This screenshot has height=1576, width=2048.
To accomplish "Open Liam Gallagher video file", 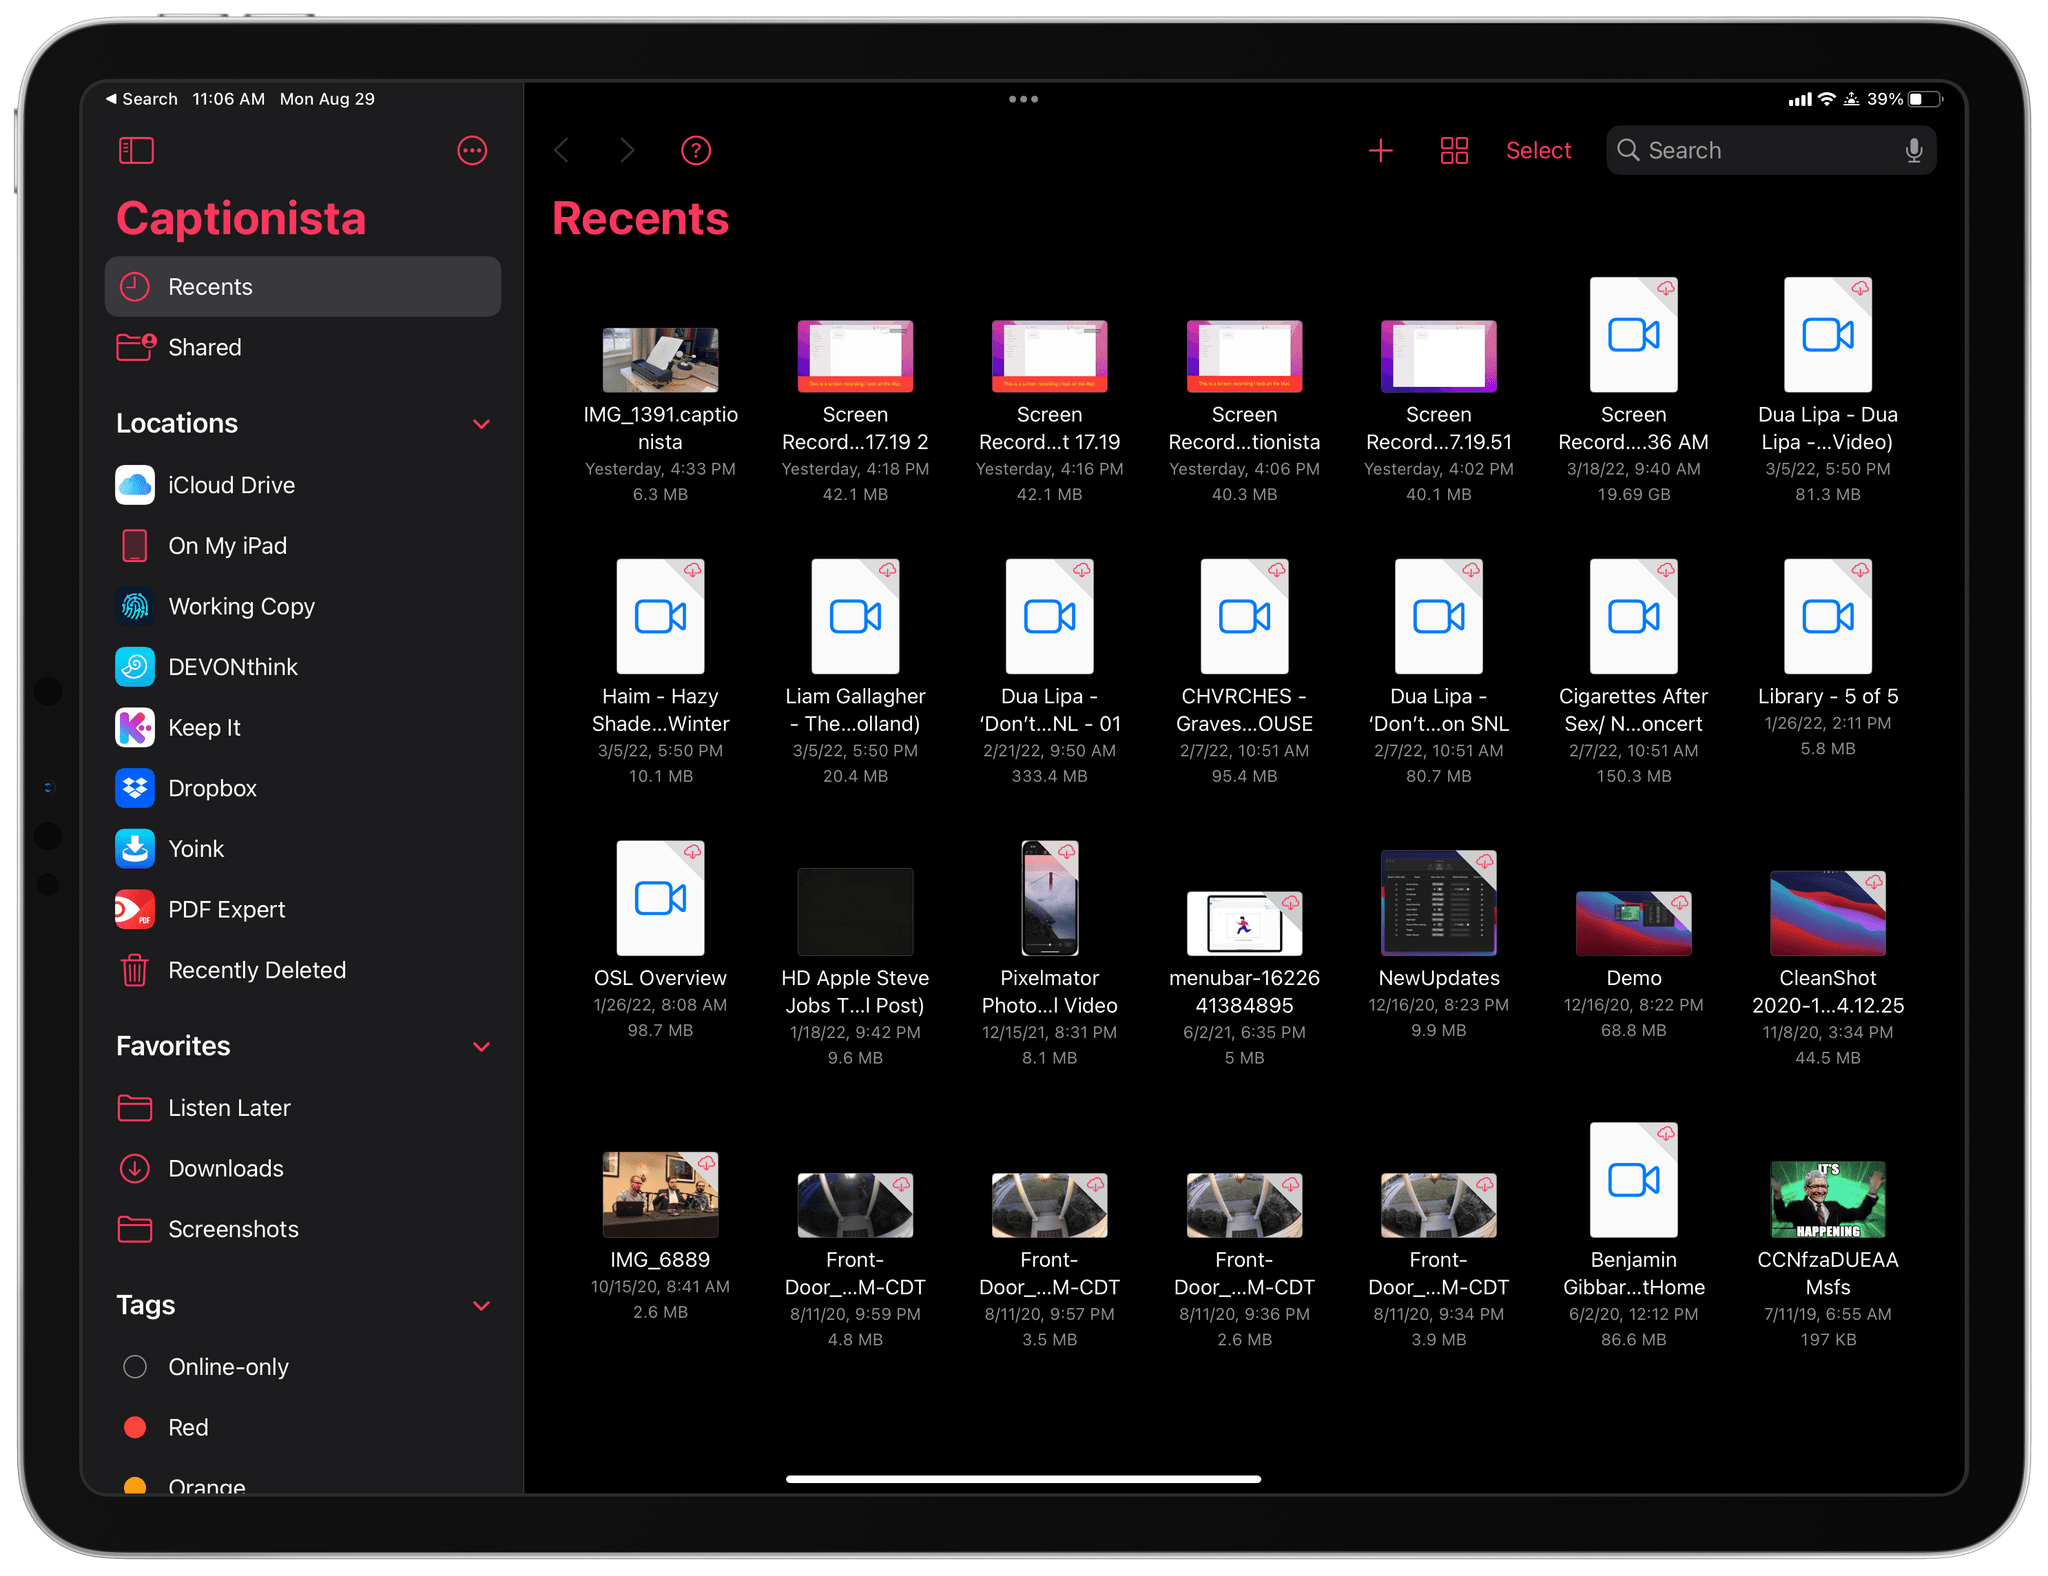I will point(855,673).
